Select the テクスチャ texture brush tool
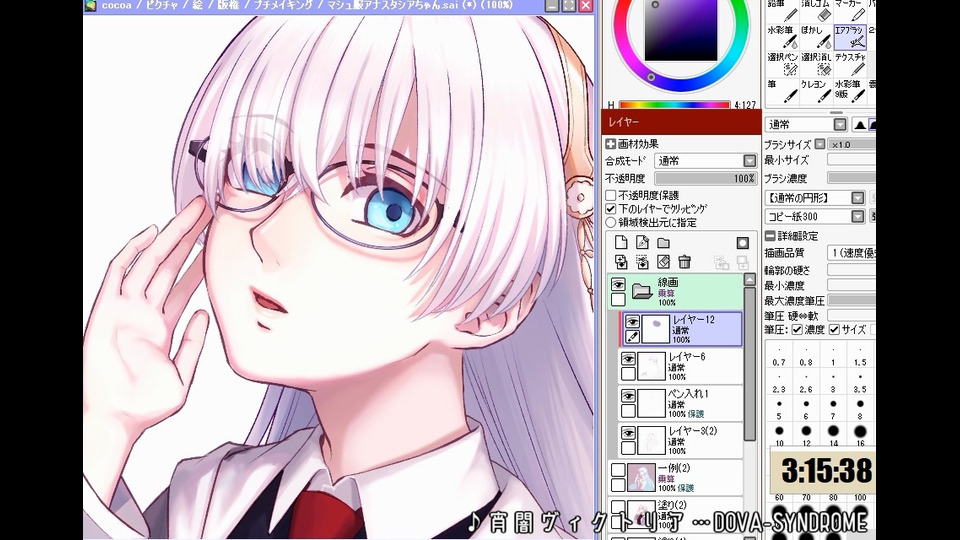 coord(850,64)
